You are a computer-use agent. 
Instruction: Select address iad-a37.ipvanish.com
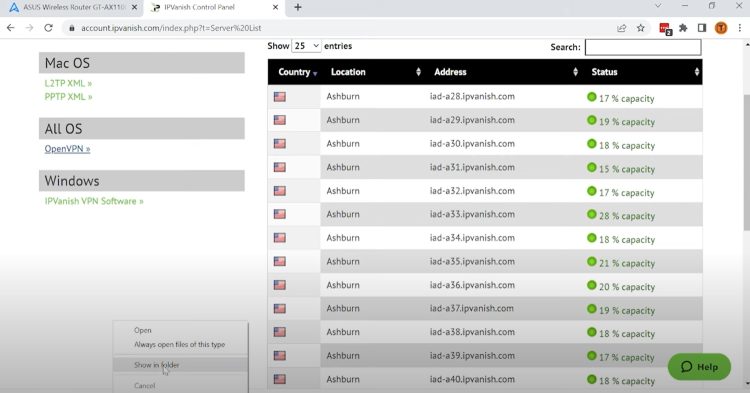(x=472, y=308)
